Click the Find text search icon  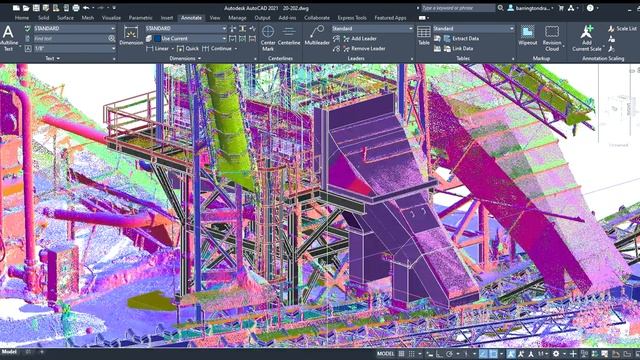(111, 38)
